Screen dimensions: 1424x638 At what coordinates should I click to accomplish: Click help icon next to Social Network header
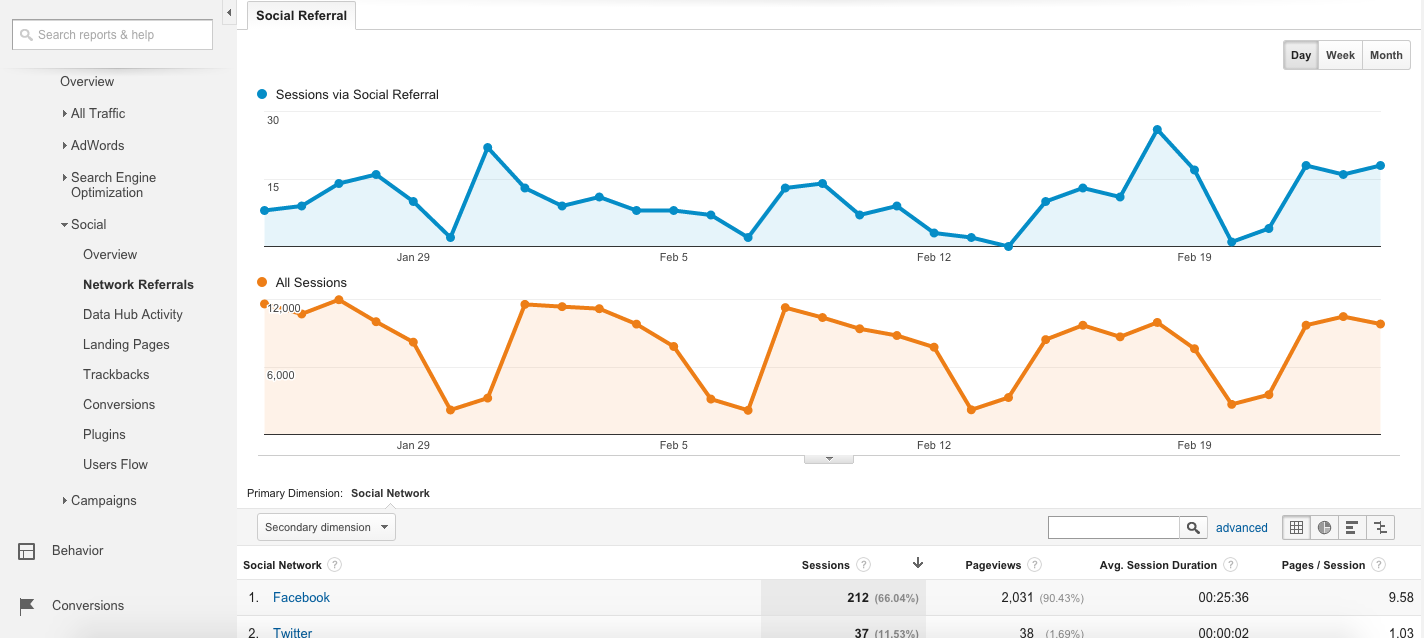click(x=335, y=565)
